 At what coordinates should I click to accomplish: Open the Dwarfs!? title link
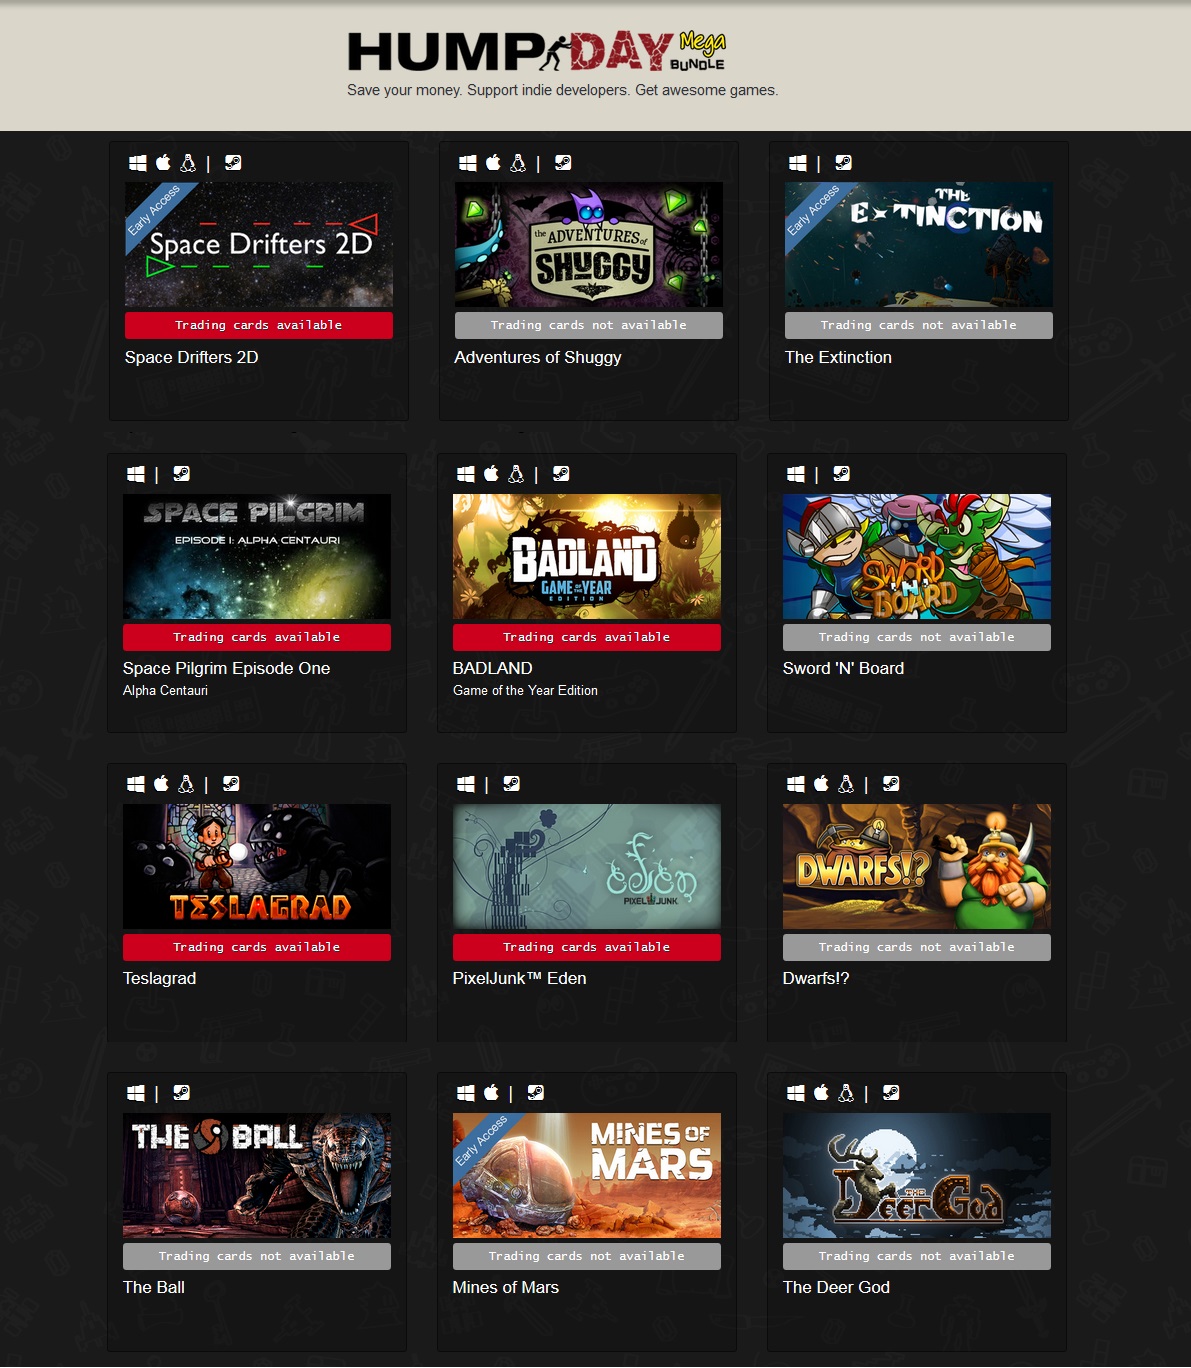pyautogui.click(x=816, y=978)
